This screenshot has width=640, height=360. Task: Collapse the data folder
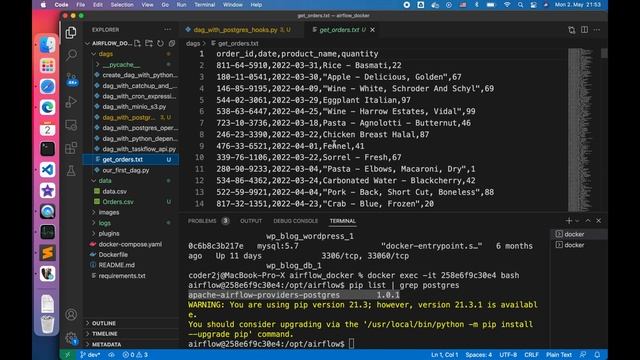click(94, 180)
